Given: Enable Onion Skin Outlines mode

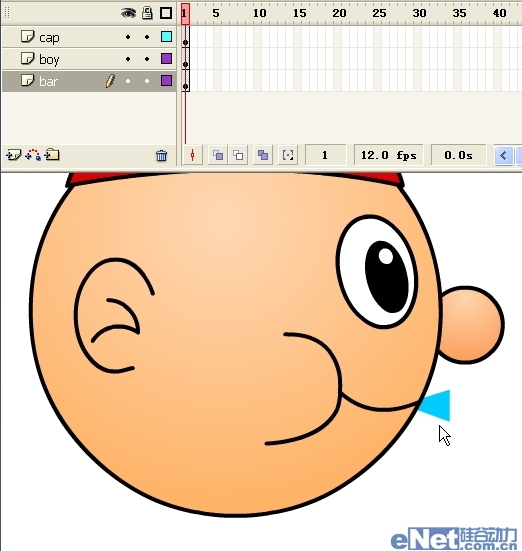Looking at the screenshot, I should click(238, 155).
